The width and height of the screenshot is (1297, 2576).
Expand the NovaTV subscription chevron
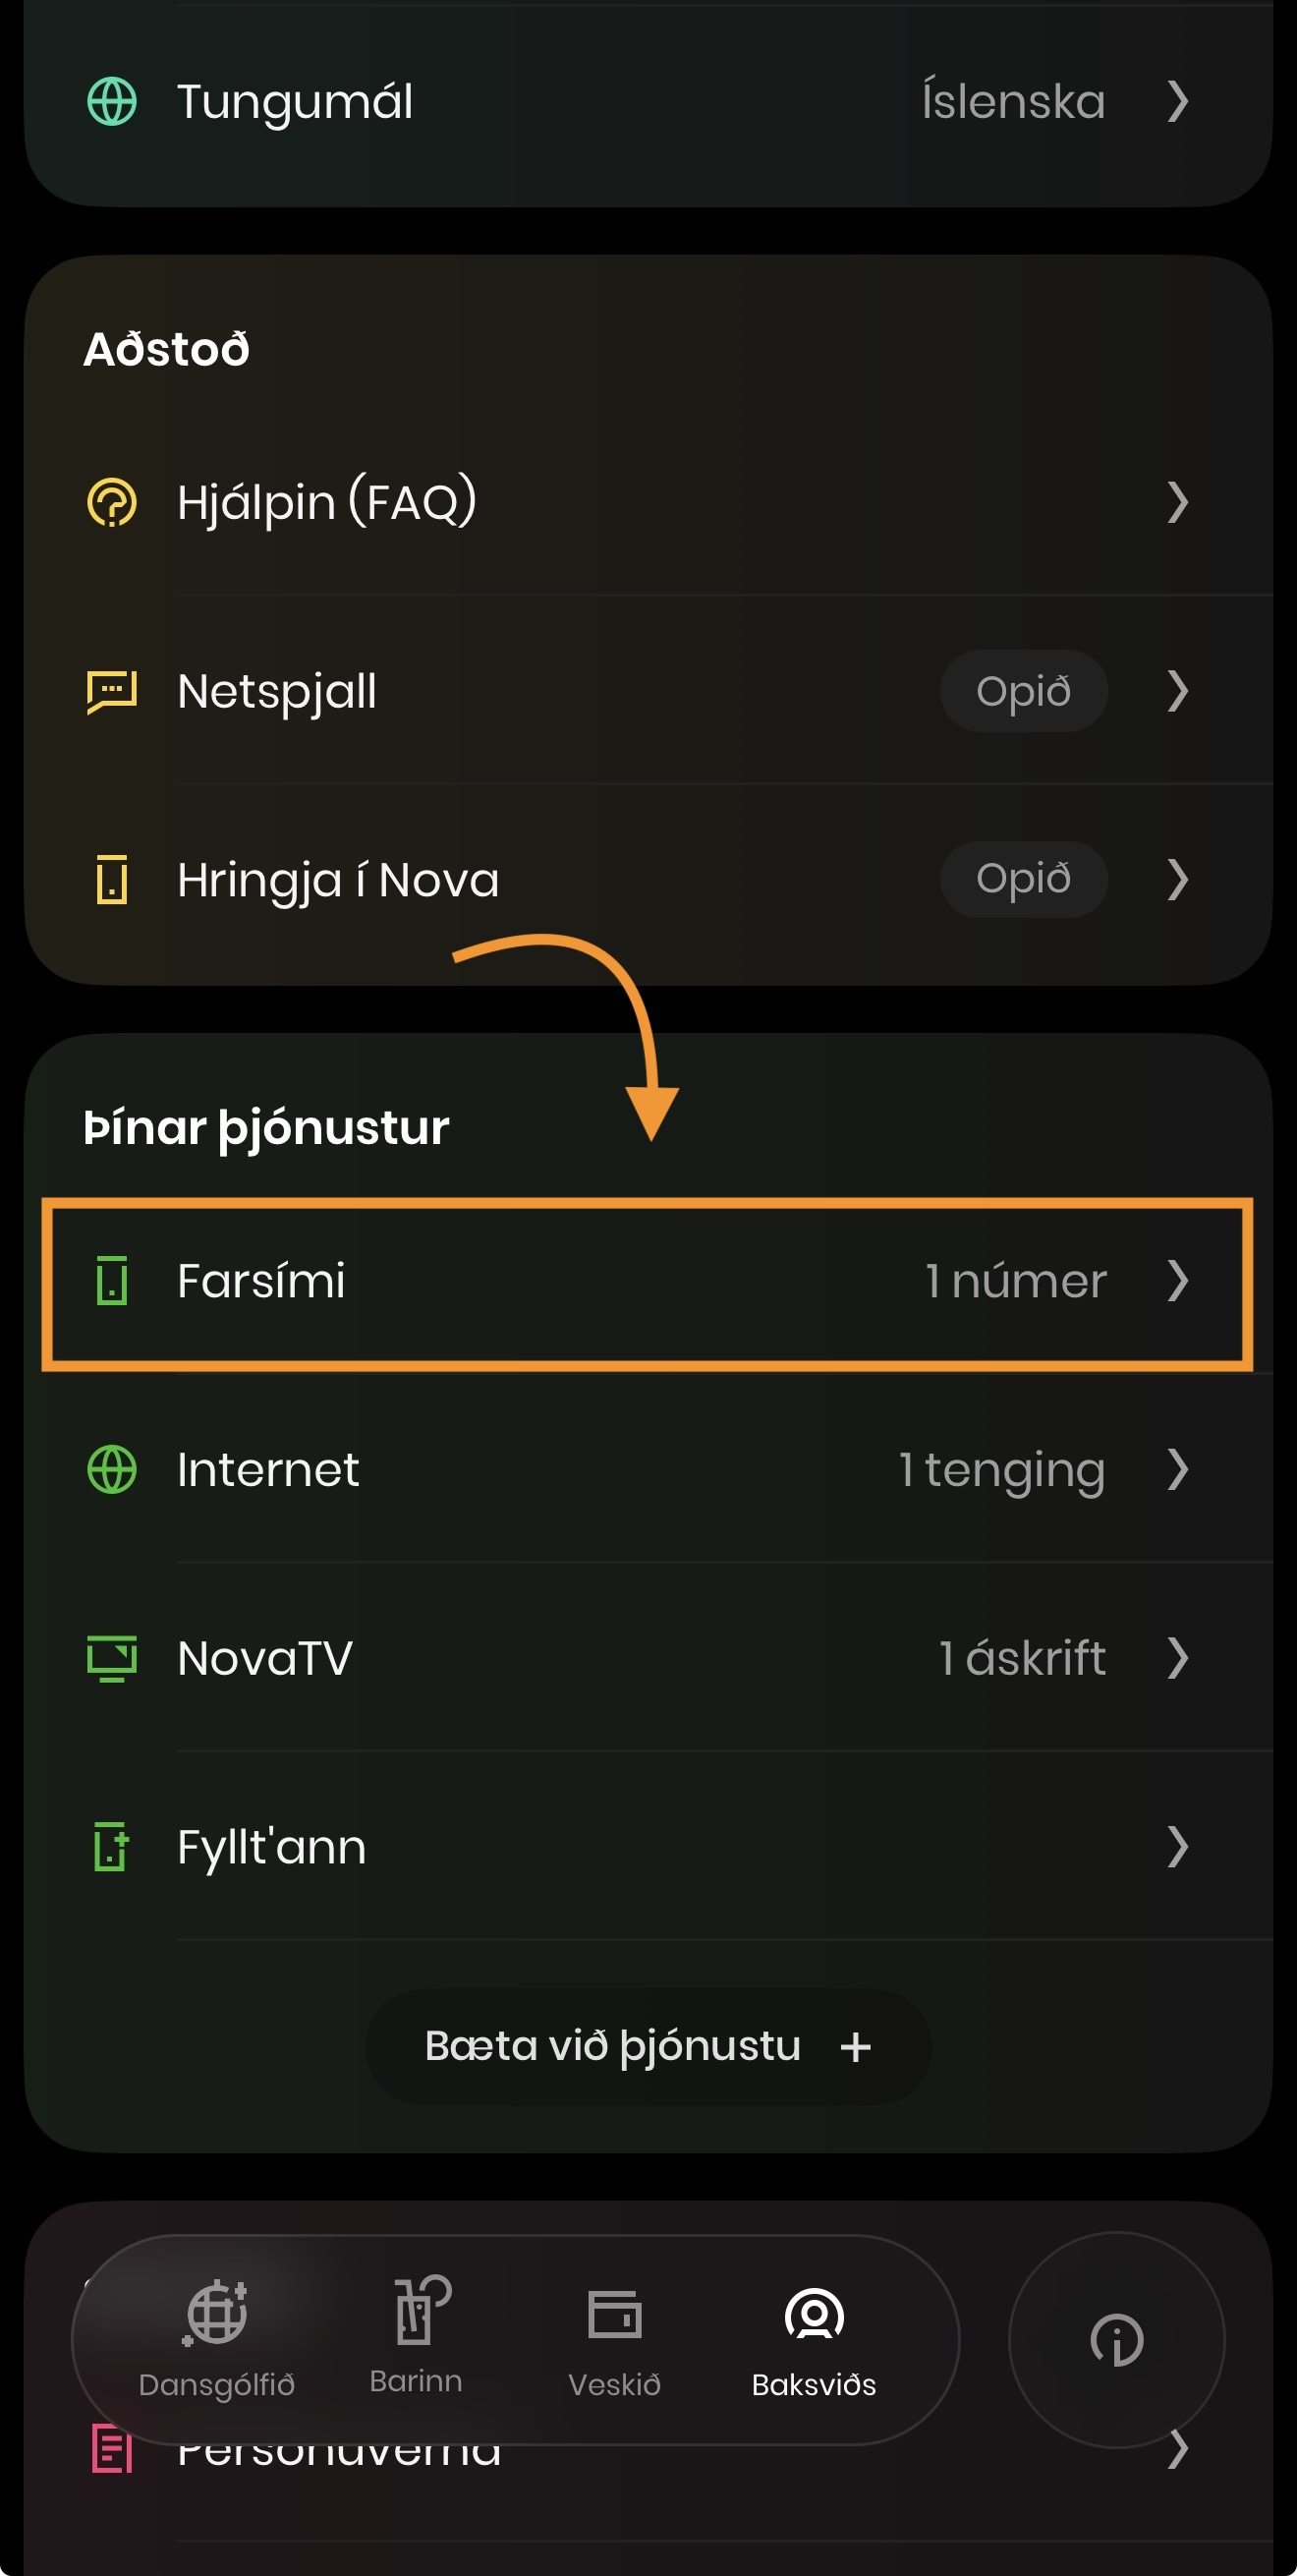(x=1178, y=1658)
